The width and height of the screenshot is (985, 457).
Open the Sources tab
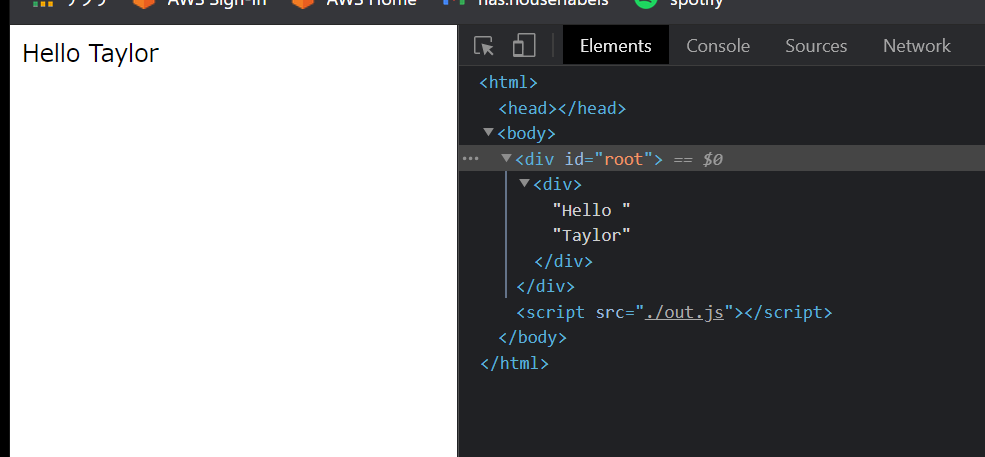click(816, 46)
